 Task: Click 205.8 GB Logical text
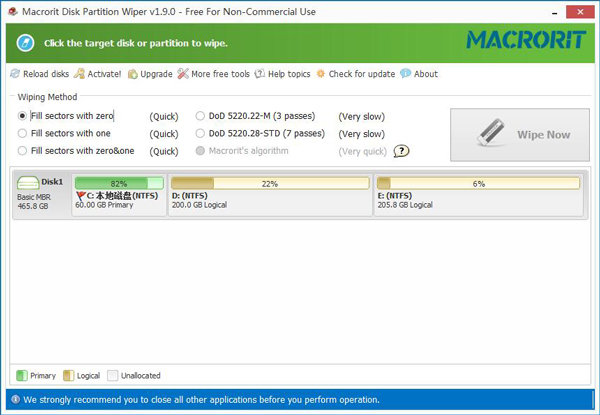(x=405, y=205)
